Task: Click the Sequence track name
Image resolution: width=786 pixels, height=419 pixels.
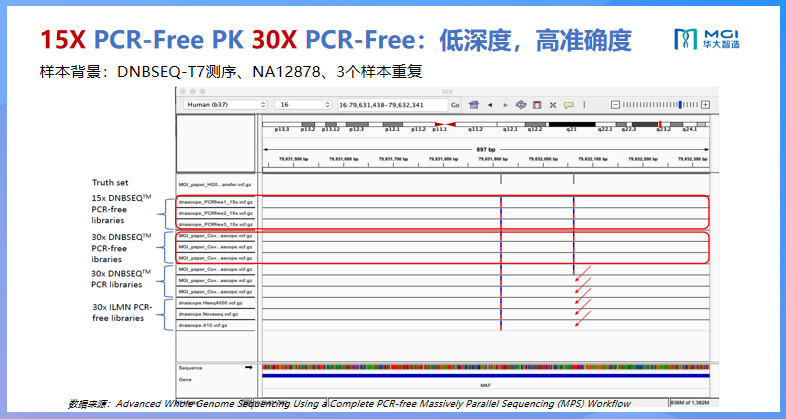Action: 190,368
